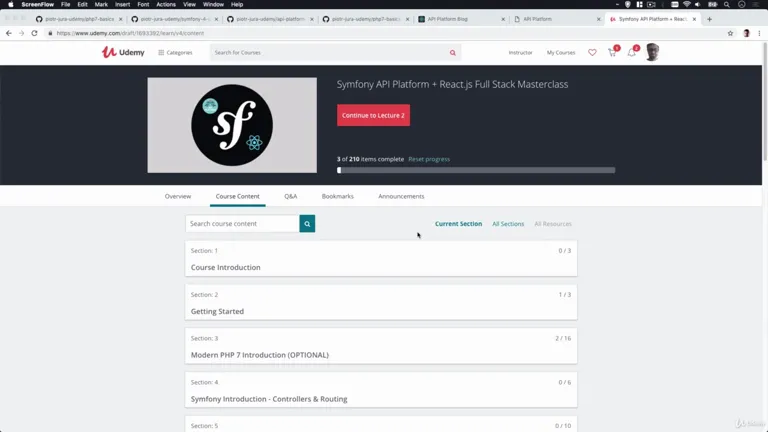The width and height of the screenshot is (768, 432).
Task: Open the user profile avatar
Action: point(652,52)
